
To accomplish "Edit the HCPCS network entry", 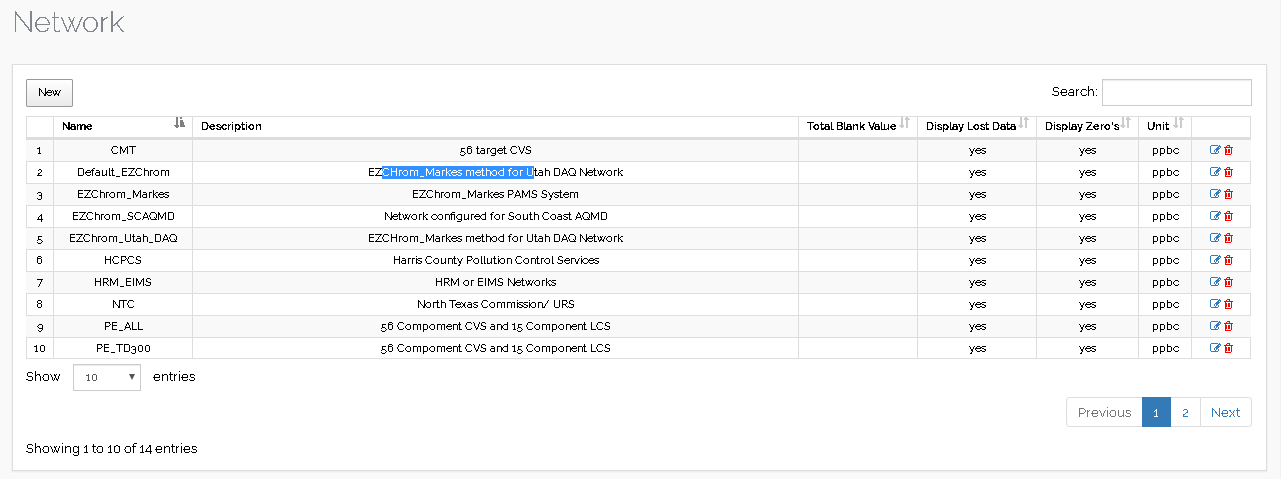I will 1215,260.
